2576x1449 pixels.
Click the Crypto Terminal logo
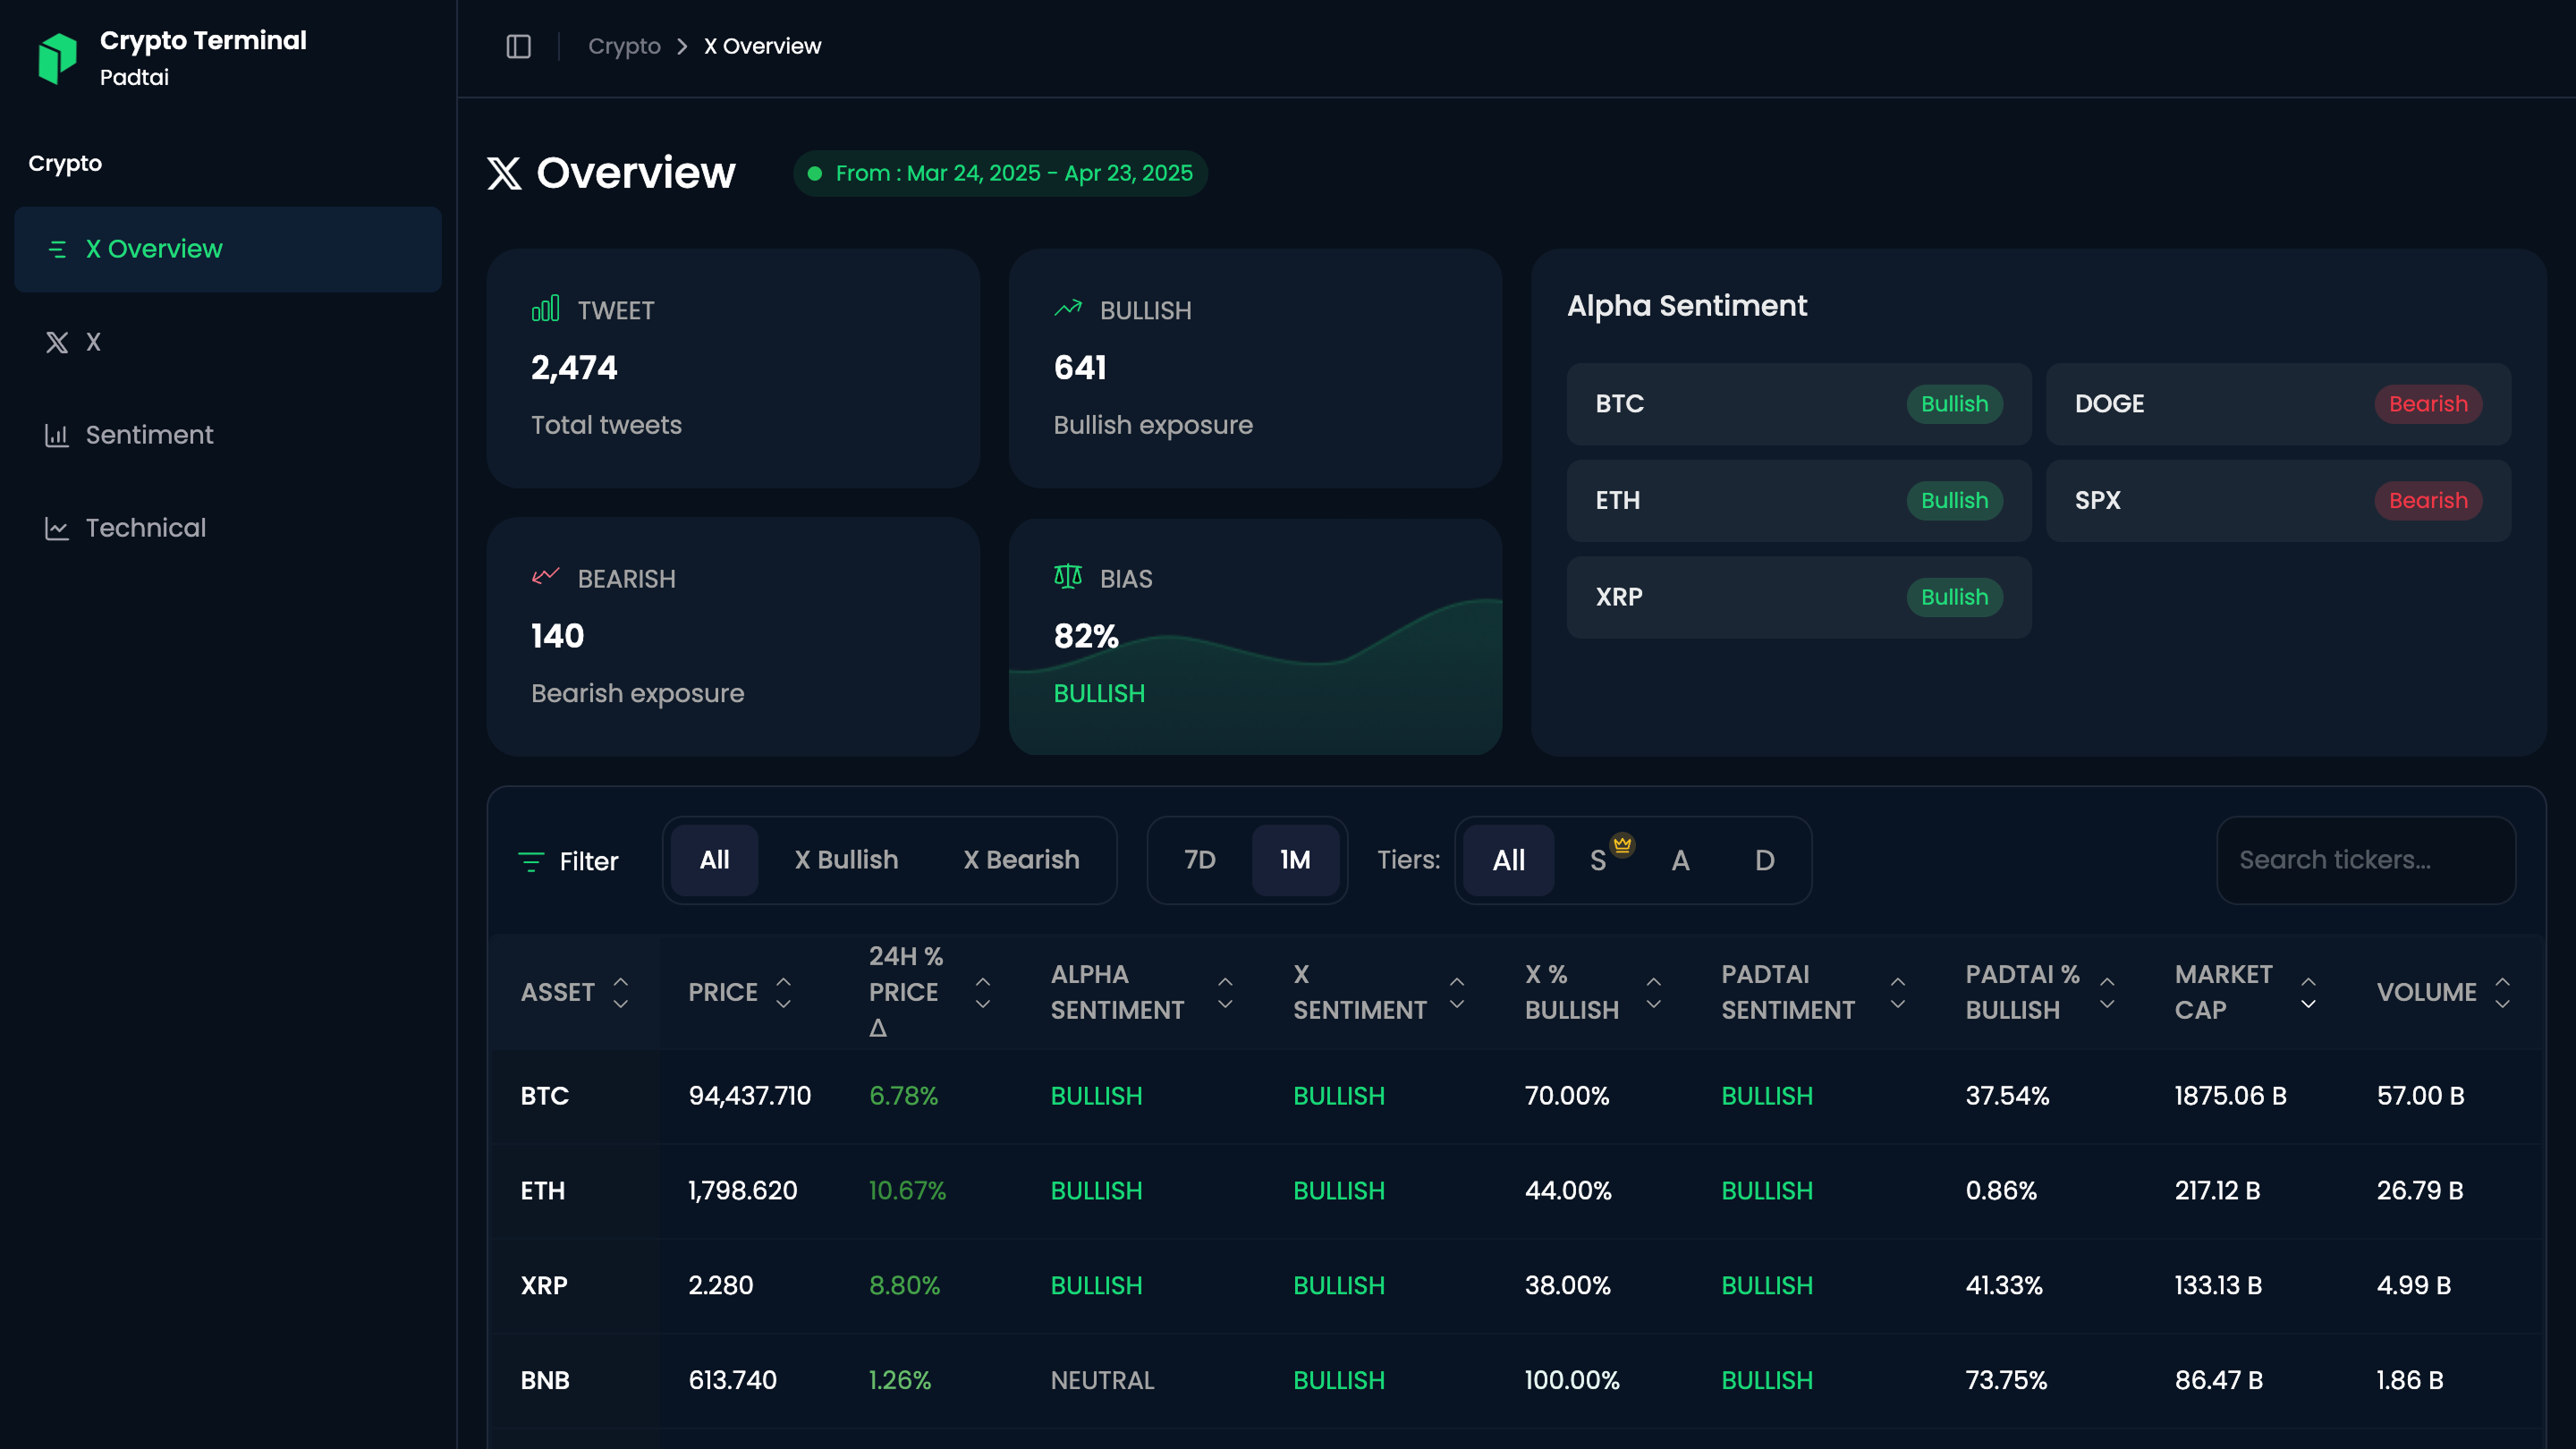pyautogui.click(x=60, y=57)
